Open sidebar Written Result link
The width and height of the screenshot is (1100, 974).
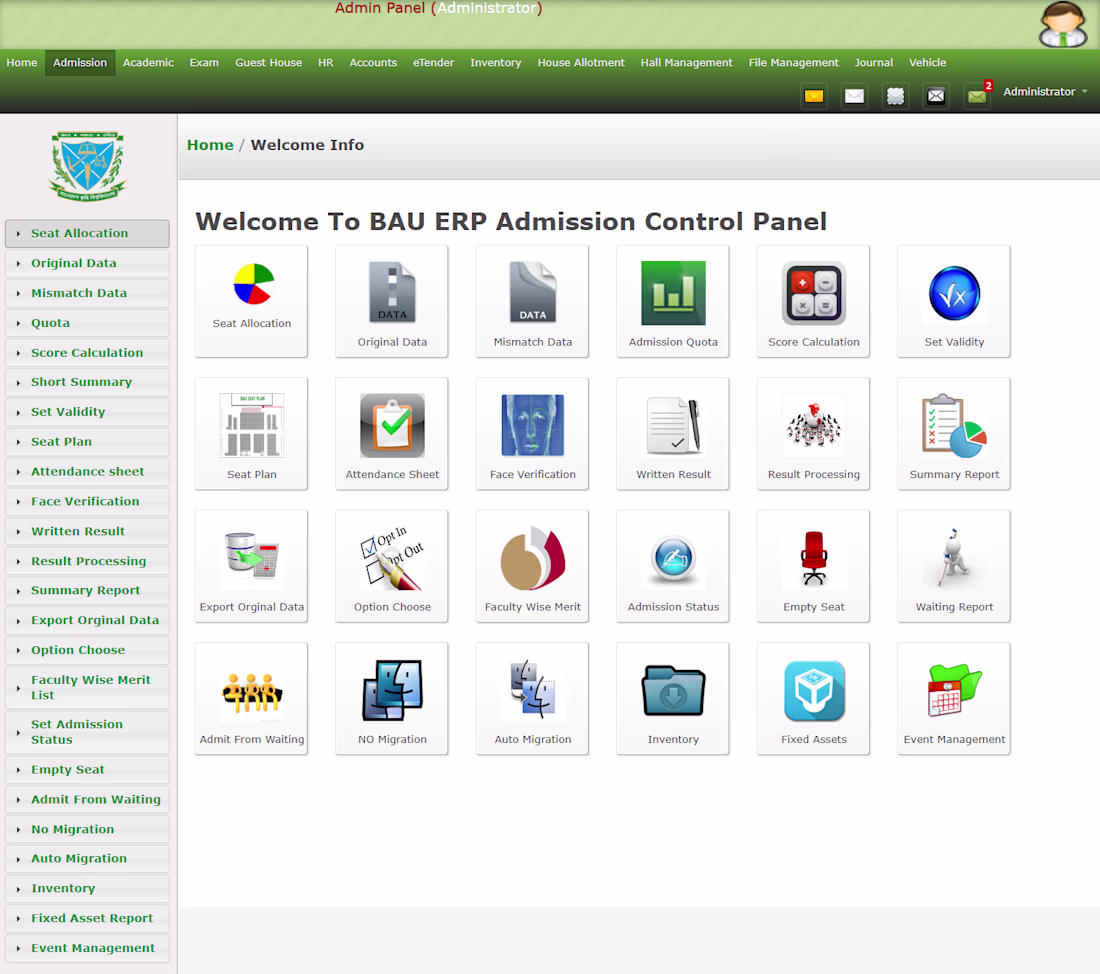87,531
